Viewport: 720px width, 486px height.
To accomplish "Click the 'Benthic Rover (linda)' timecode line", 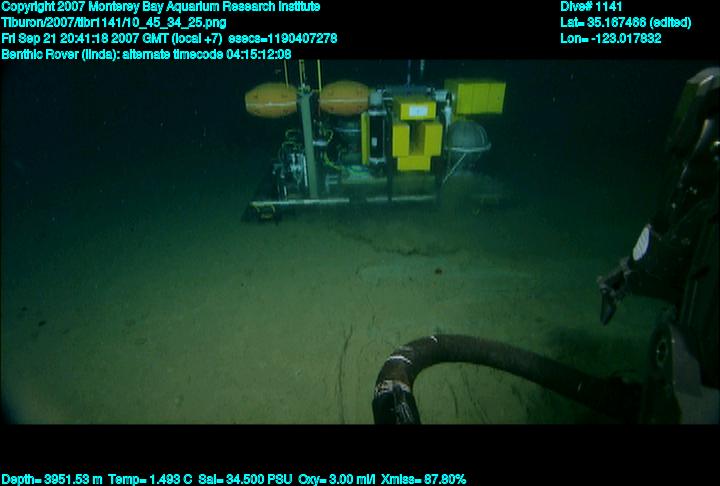I will 146,54.
